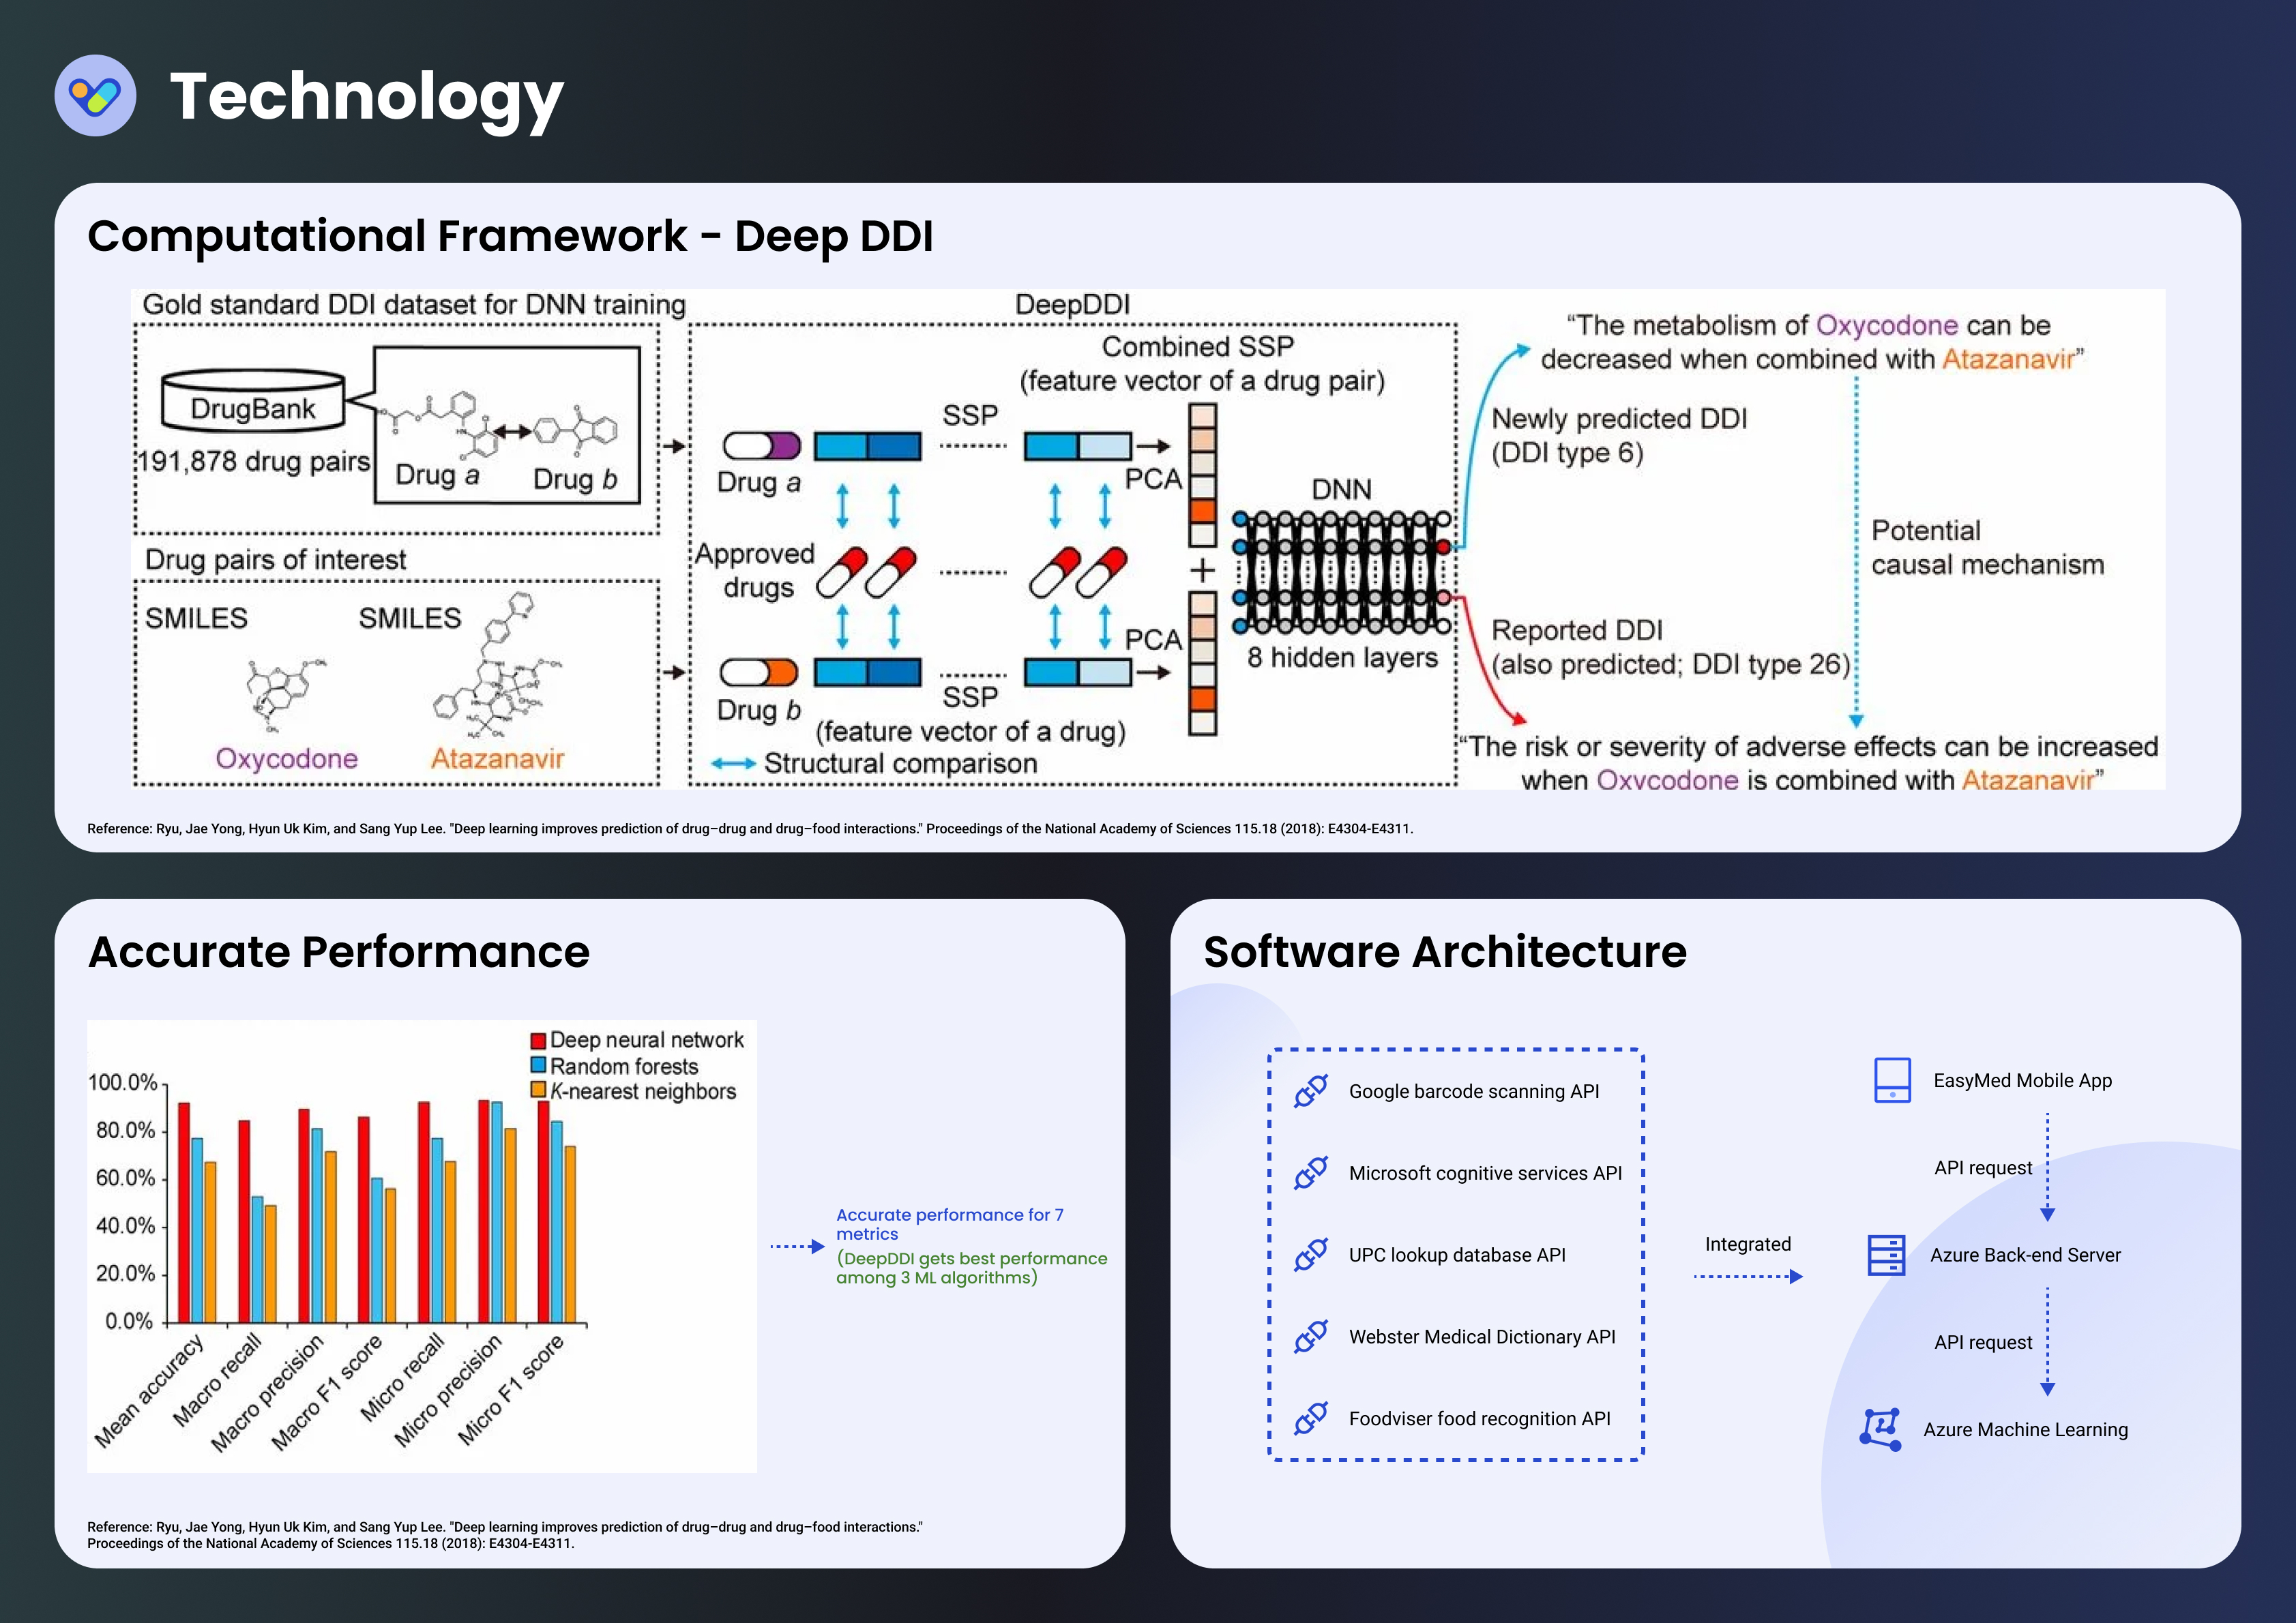Click the Azure Back-end Server icon
2296x1623 pixels.
coord(1886,1255)
